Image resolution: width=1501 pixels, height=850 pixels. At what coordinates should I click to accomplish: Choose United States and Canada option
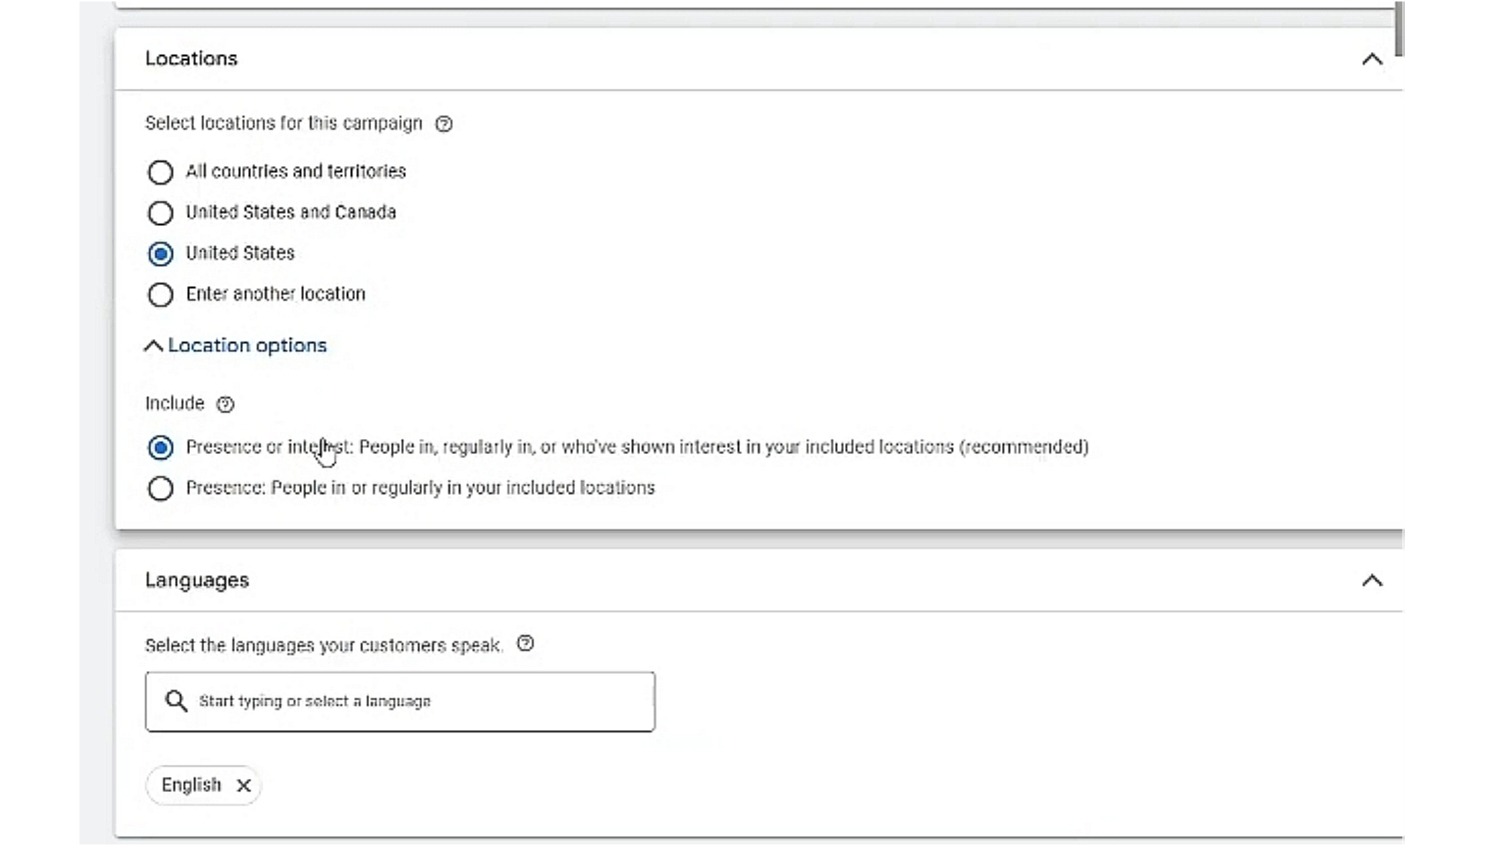tap(160, 213)
